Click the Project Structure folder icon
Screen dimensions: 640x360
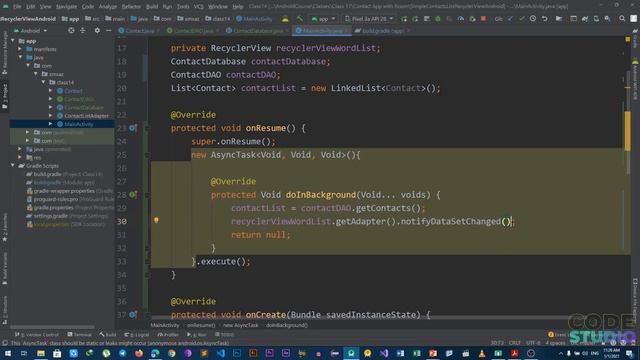[x=559, y=19]
